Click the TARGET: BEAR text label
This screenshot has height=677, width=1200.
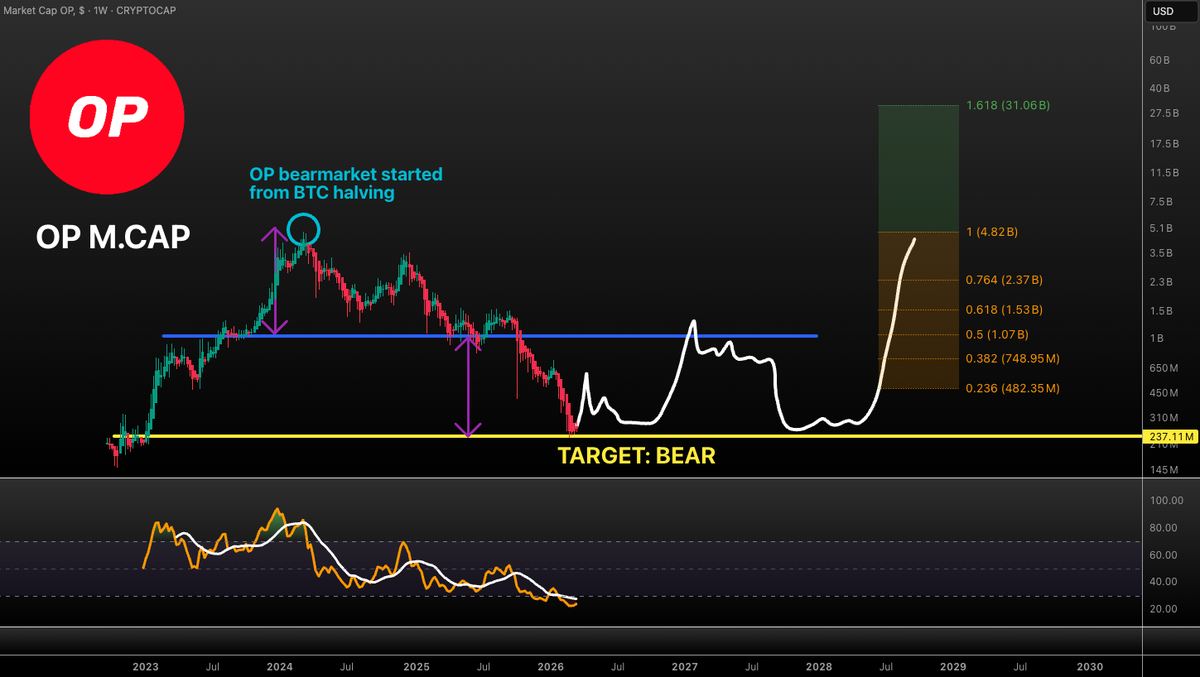coord(637,455)
